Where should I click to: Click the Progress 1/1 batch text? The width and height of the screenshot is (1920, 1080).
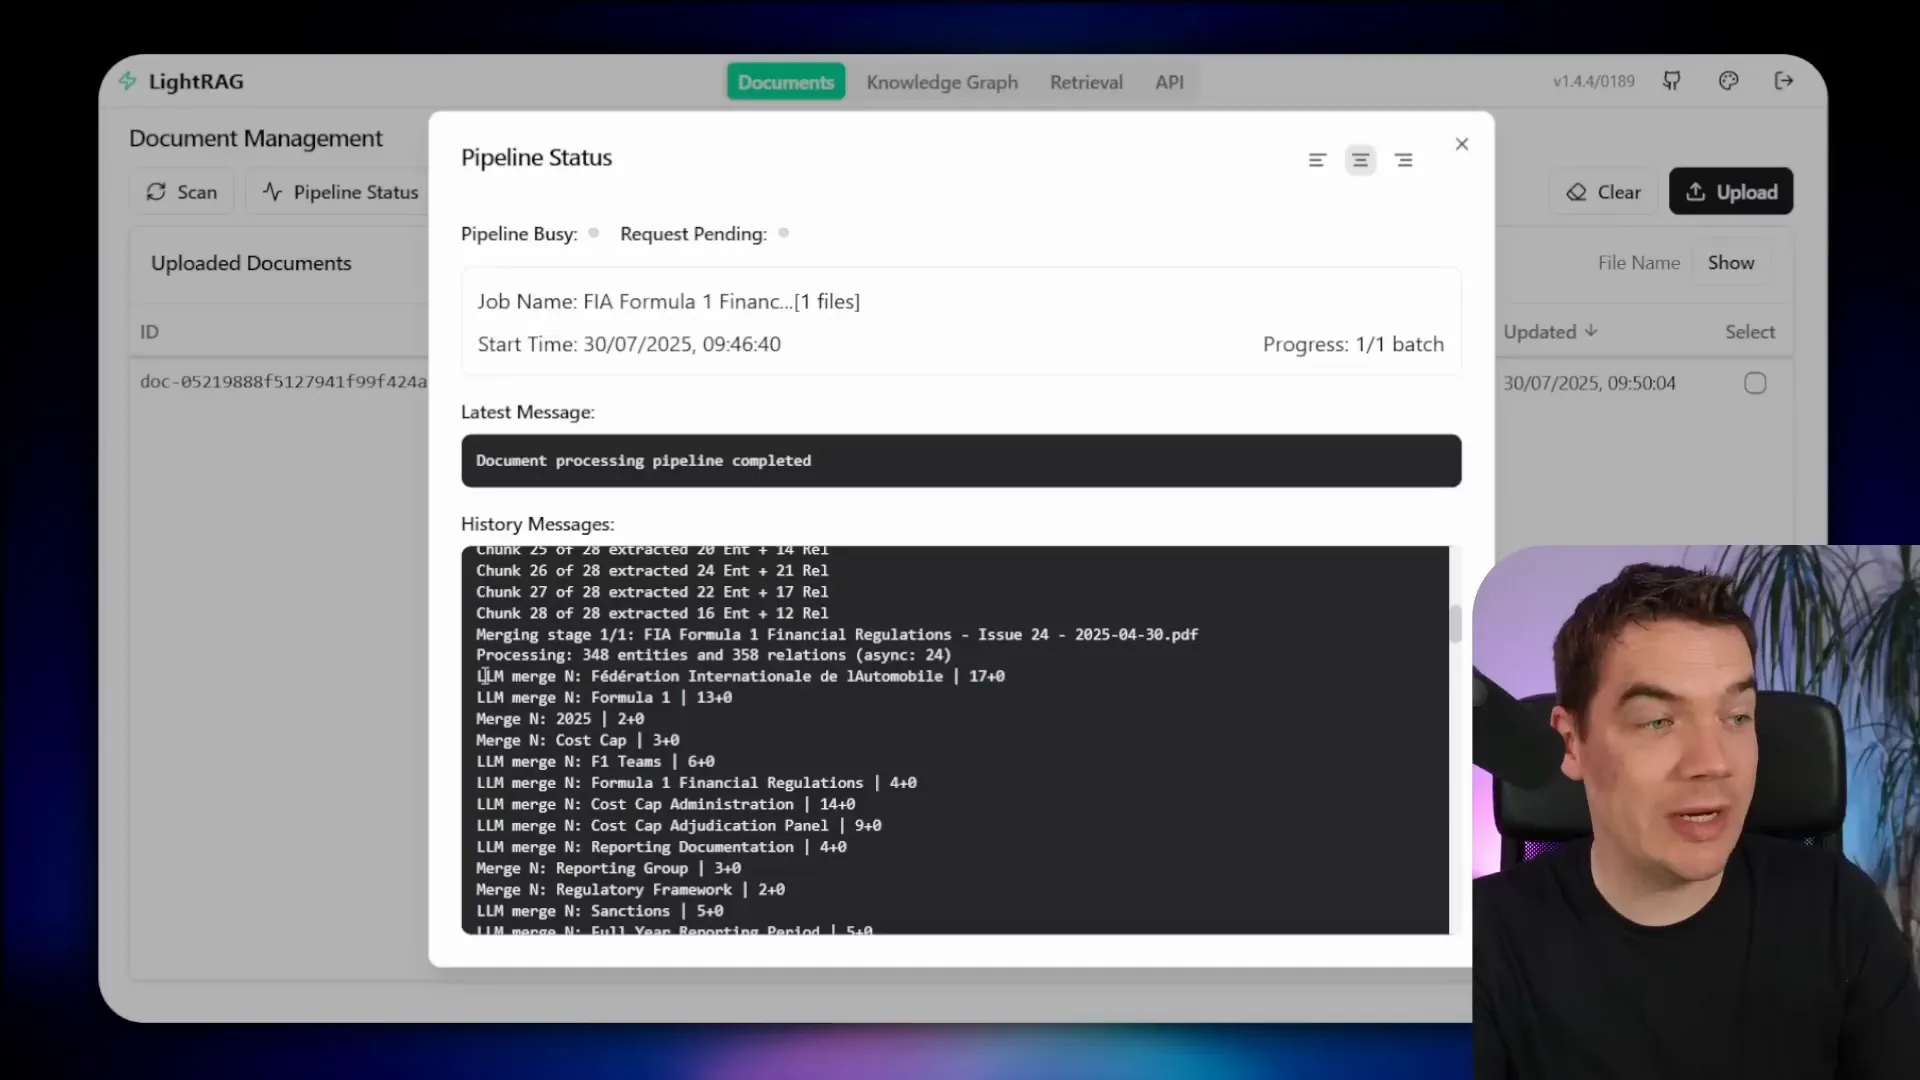pyautogui.click(x=1353, y=344)
